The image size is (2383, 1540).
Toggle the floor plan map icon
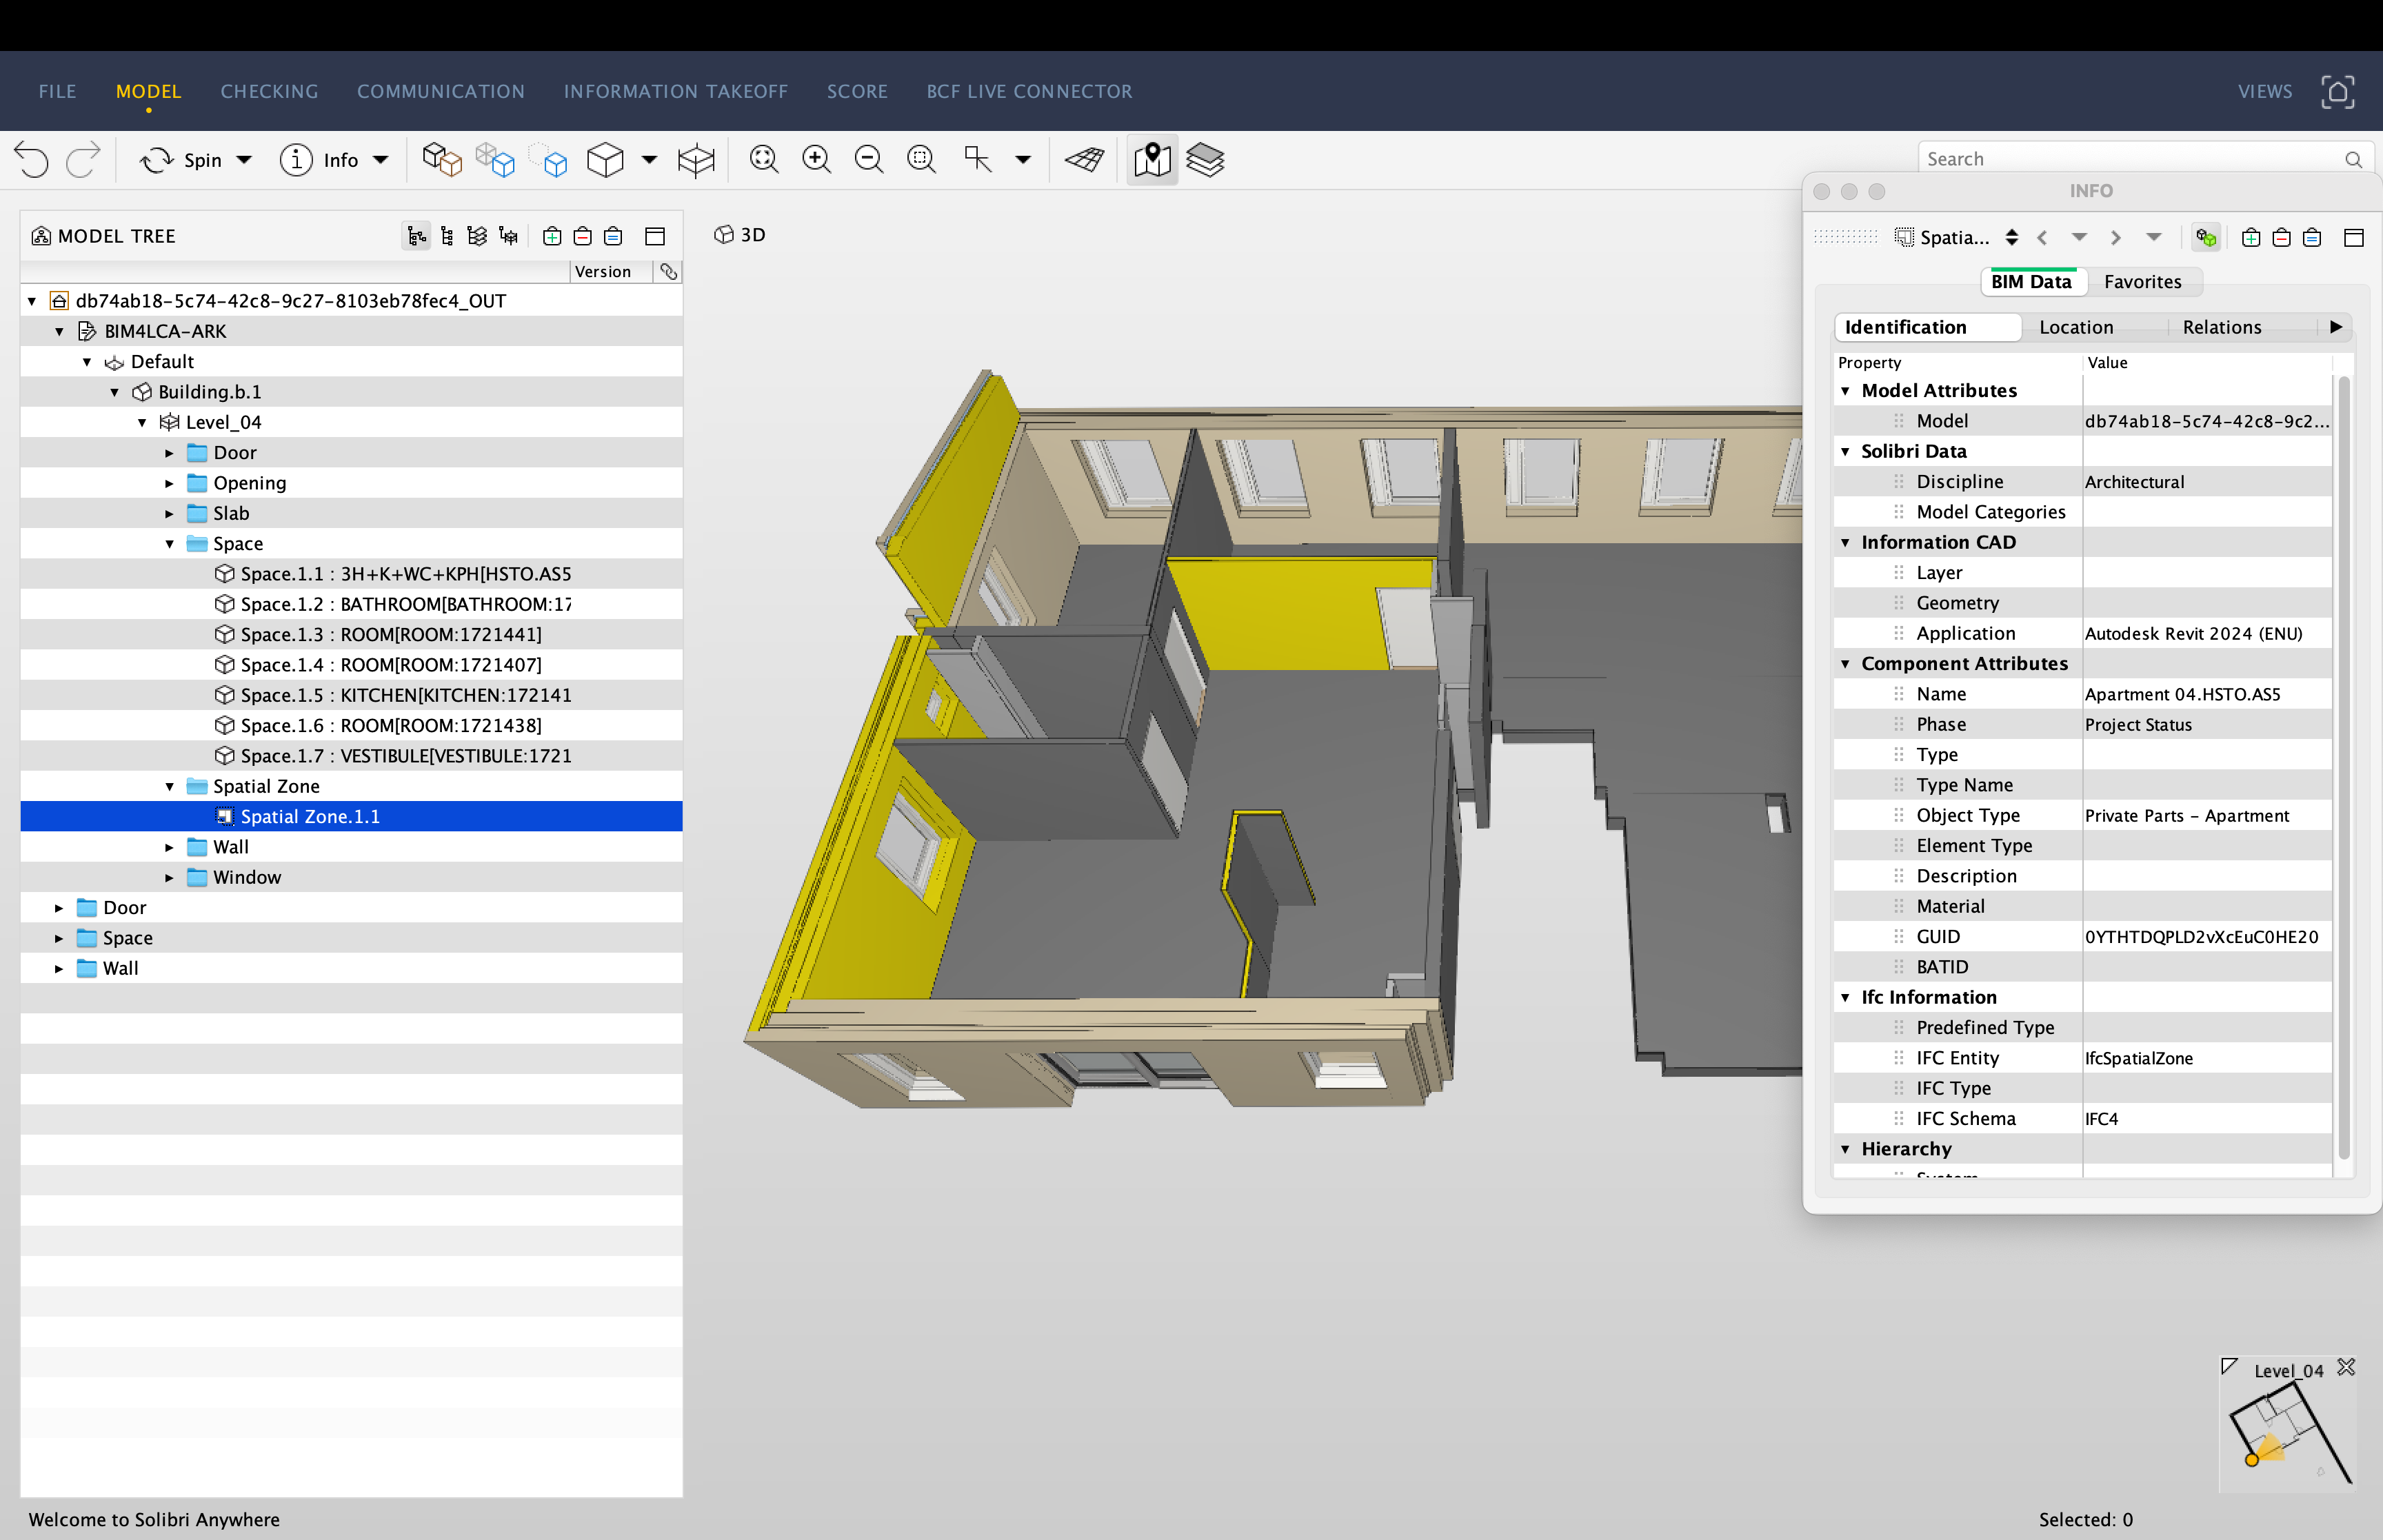tap(1152, 160)
